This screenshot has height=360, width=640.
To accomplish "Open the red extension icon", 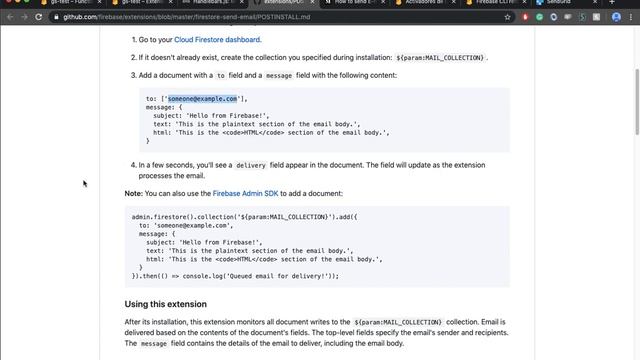I will (525, 17).
